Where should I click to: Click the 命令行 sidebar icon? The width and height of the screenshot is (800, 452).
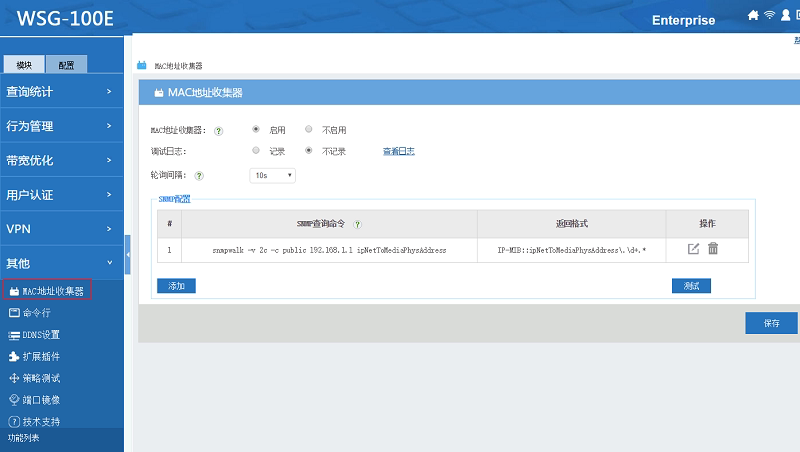pyautogui.click(x=14, y=313)
